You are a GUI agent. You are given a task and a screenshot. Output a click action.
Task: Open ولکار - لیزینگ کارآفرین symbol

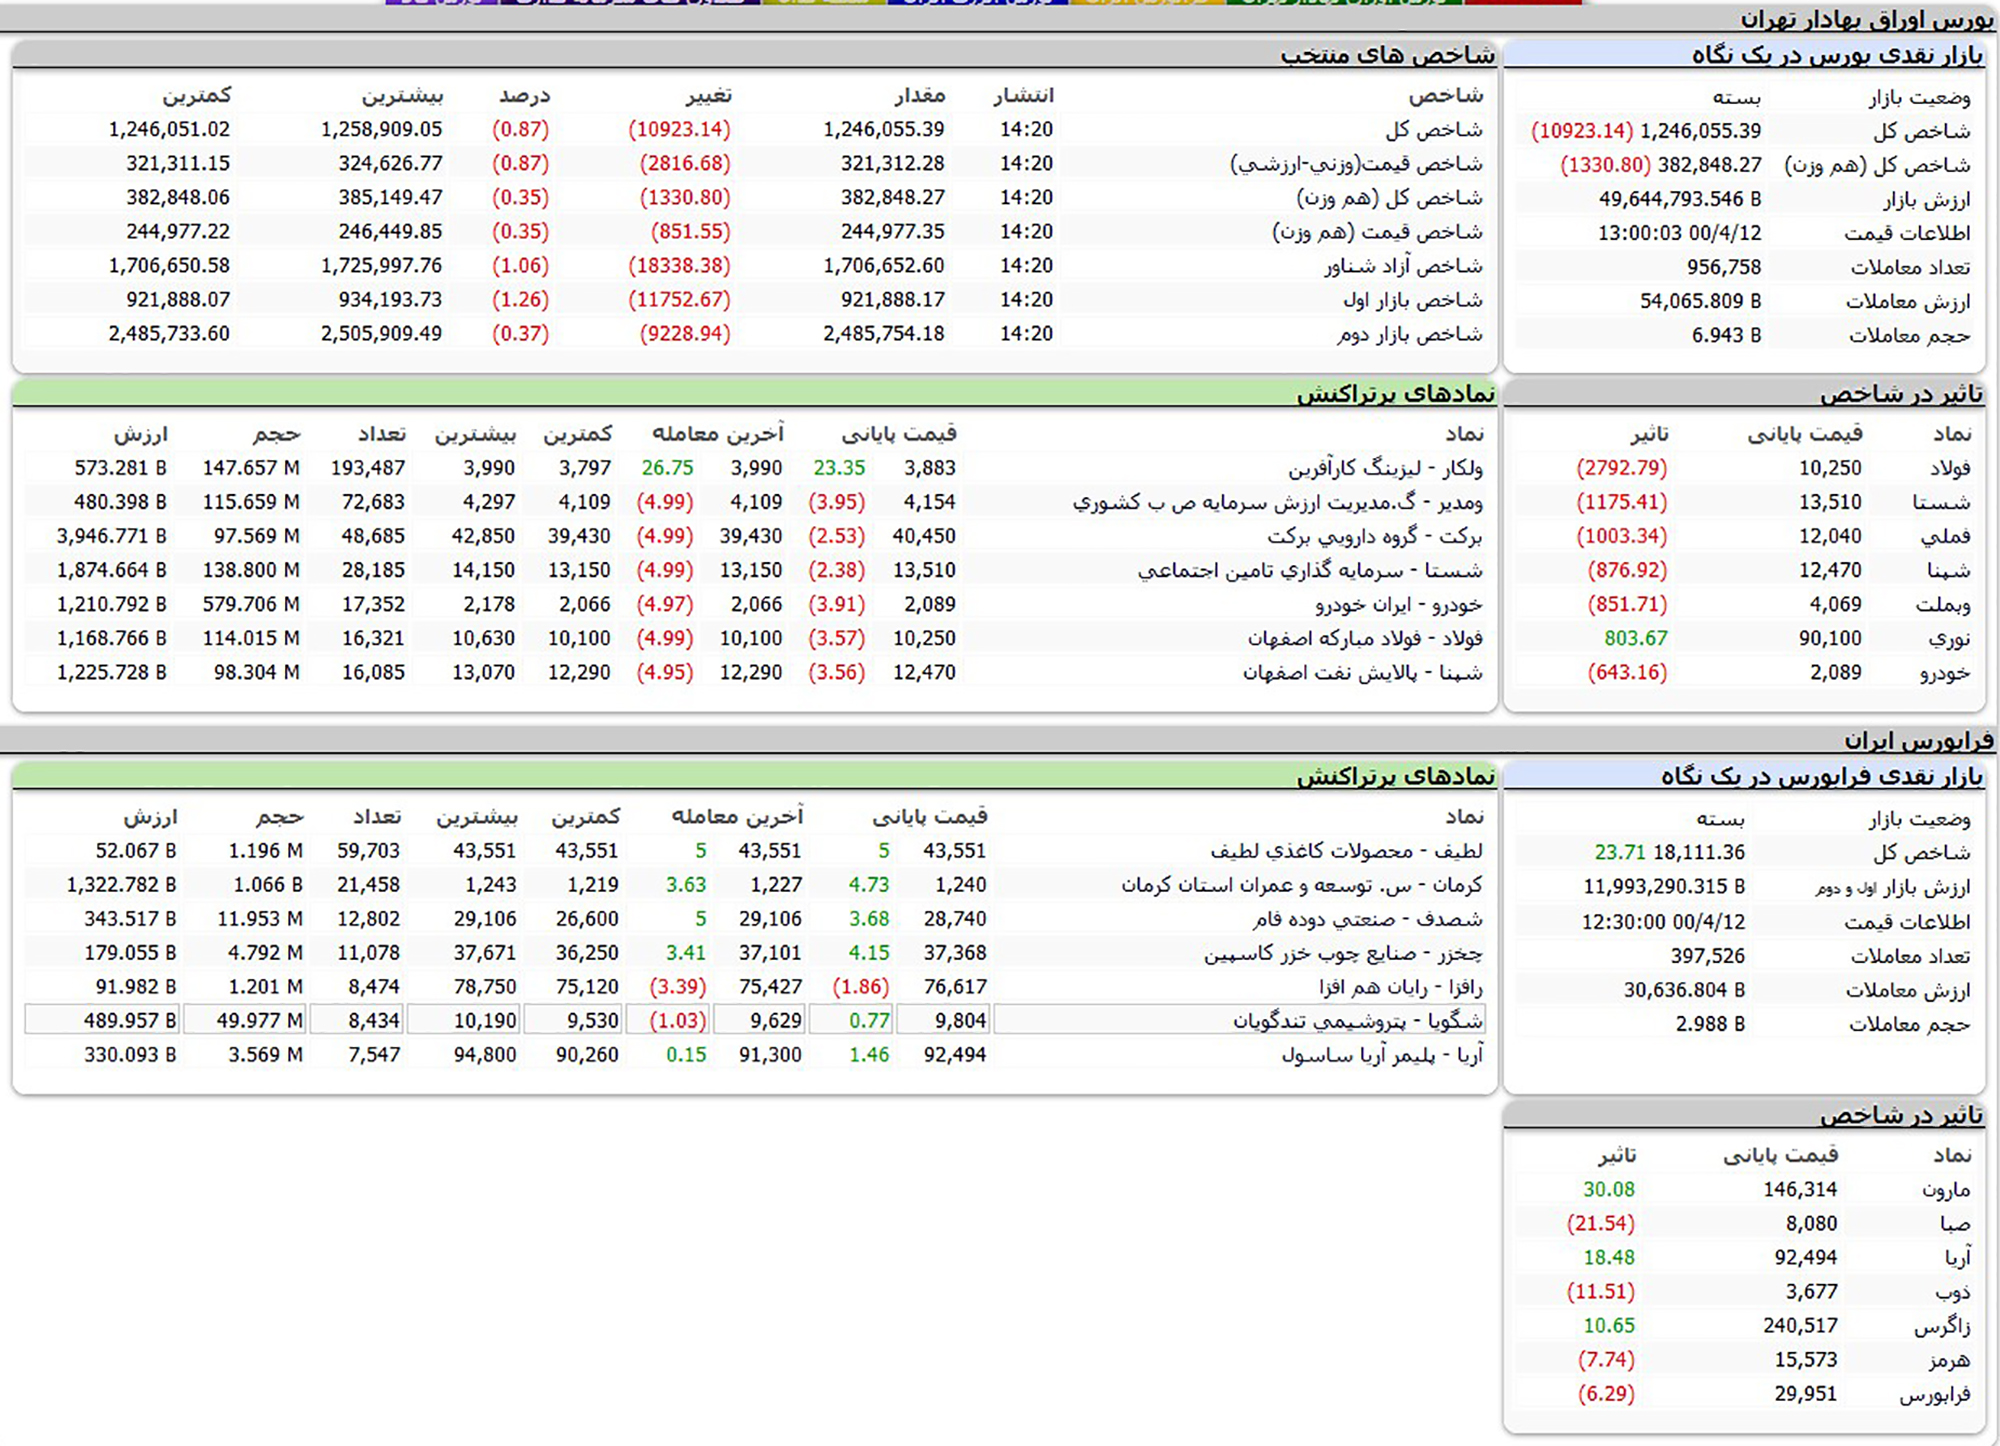pyautogui.click(x=1386, y=468)
